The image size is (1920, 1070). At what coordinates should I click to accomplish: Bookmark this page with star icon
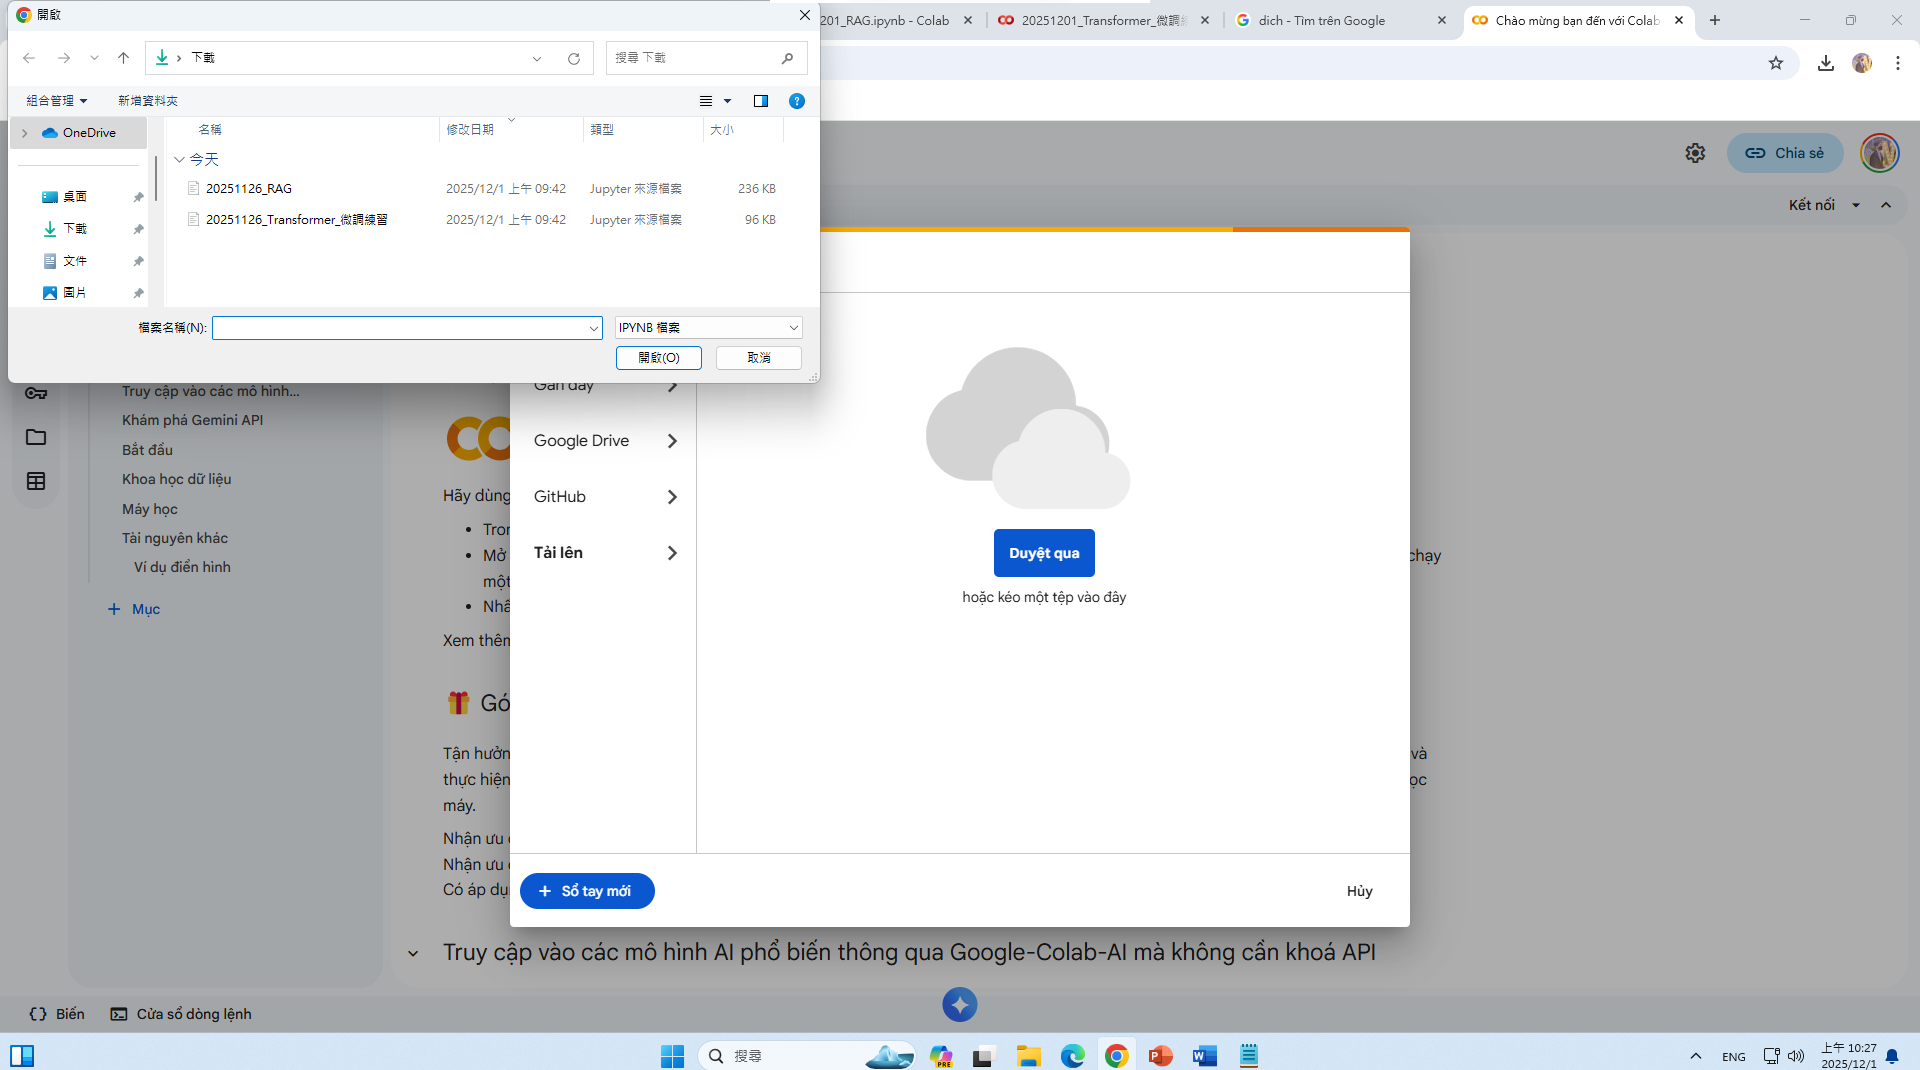(x=1776, y=63)
